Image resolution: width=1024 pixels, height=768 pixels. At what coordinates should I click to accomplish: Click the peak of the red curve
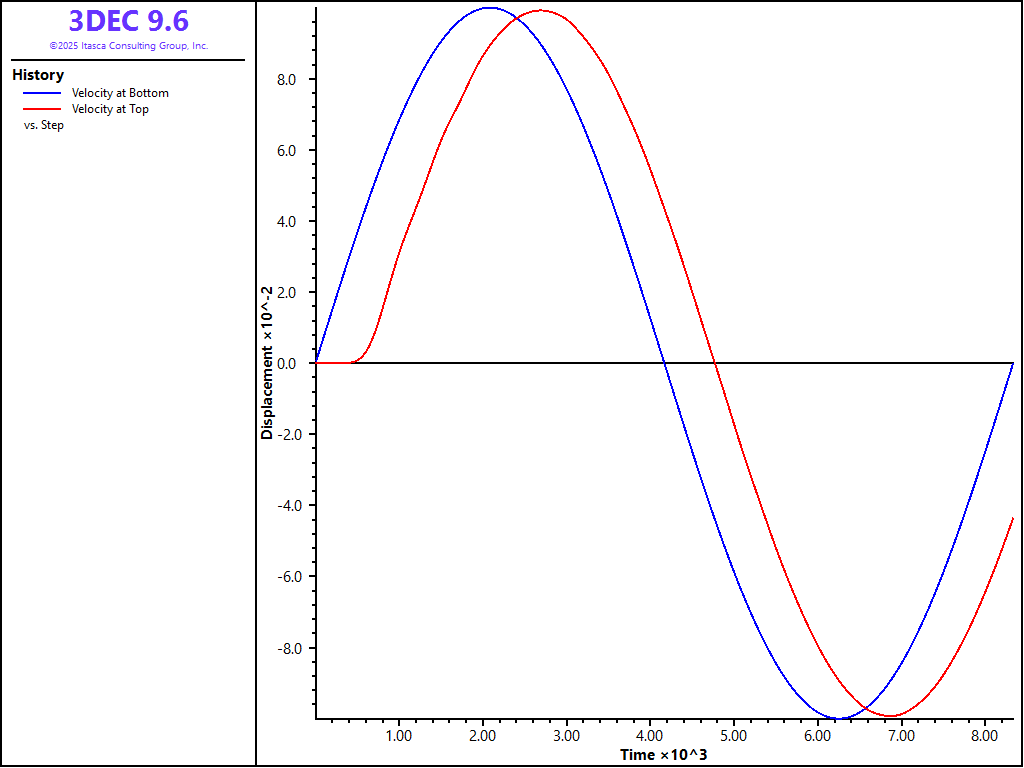(x=541, y=10)
